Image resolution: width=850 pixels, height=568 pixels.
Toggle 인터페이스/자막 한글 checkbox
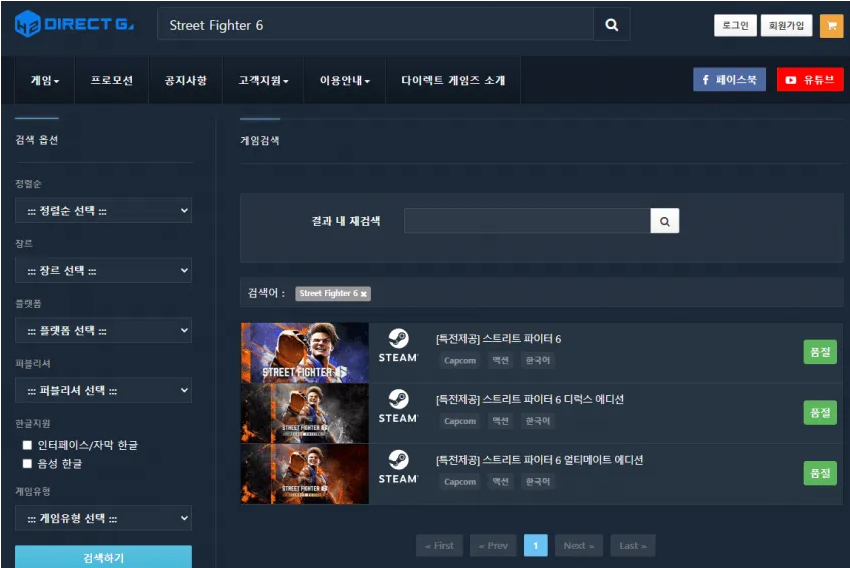pyautogui.click(x=27, y=445)
